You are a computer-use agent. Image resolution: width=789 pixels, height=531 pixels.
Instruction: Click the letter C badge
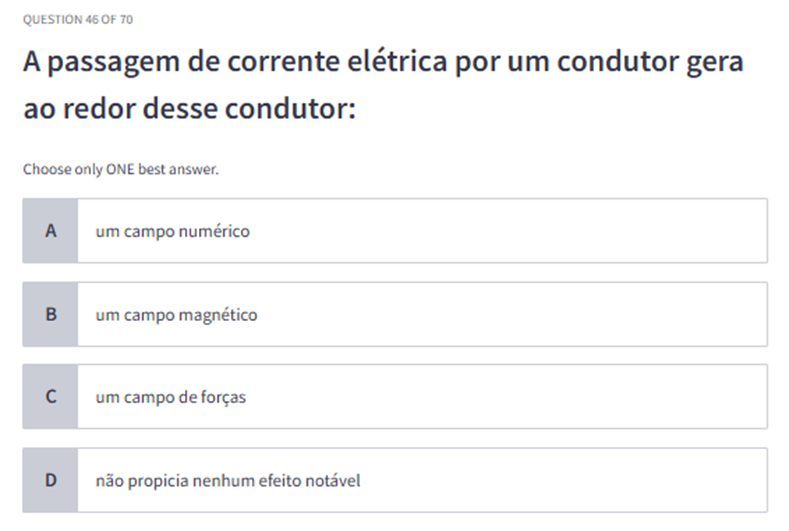point(50,397)
